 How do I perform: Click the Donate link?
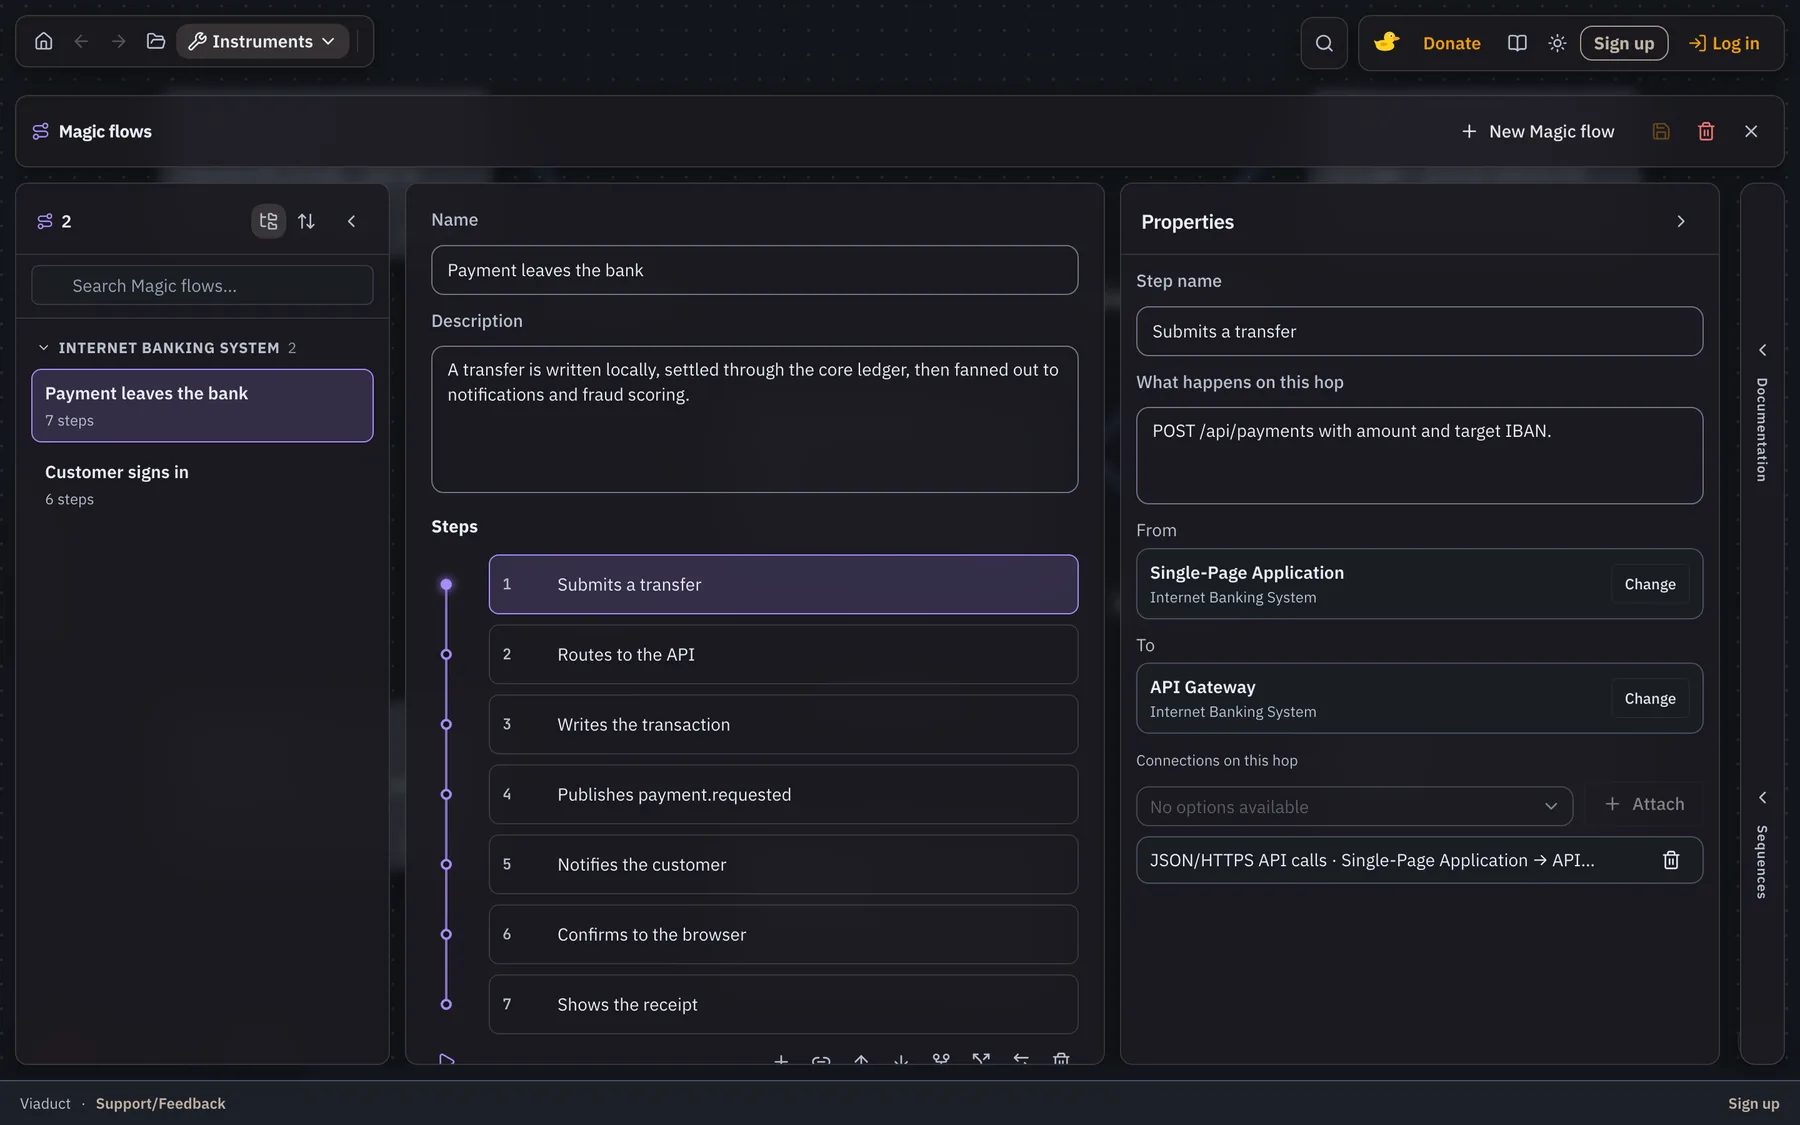coord(1452,43)
